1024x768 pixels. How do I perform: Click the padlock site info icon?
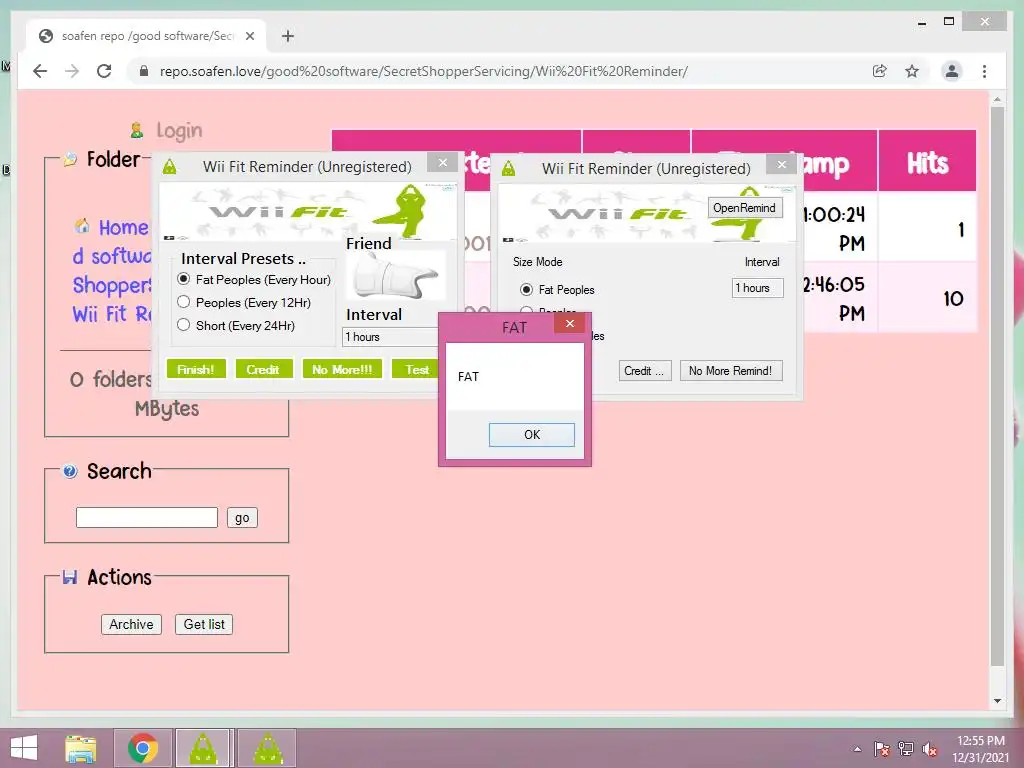144,71
